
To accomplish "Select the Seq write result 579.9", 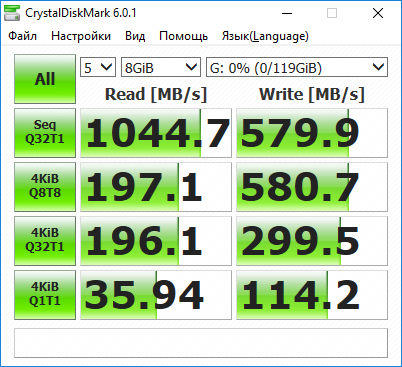I will click(x=312, y=133).
